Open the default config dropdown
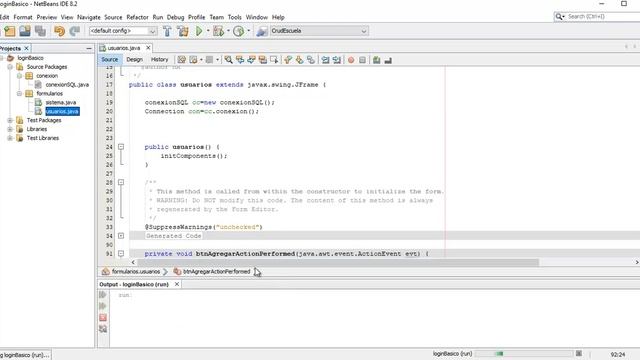Screen dimensions: 640x360 click(123, 31)
